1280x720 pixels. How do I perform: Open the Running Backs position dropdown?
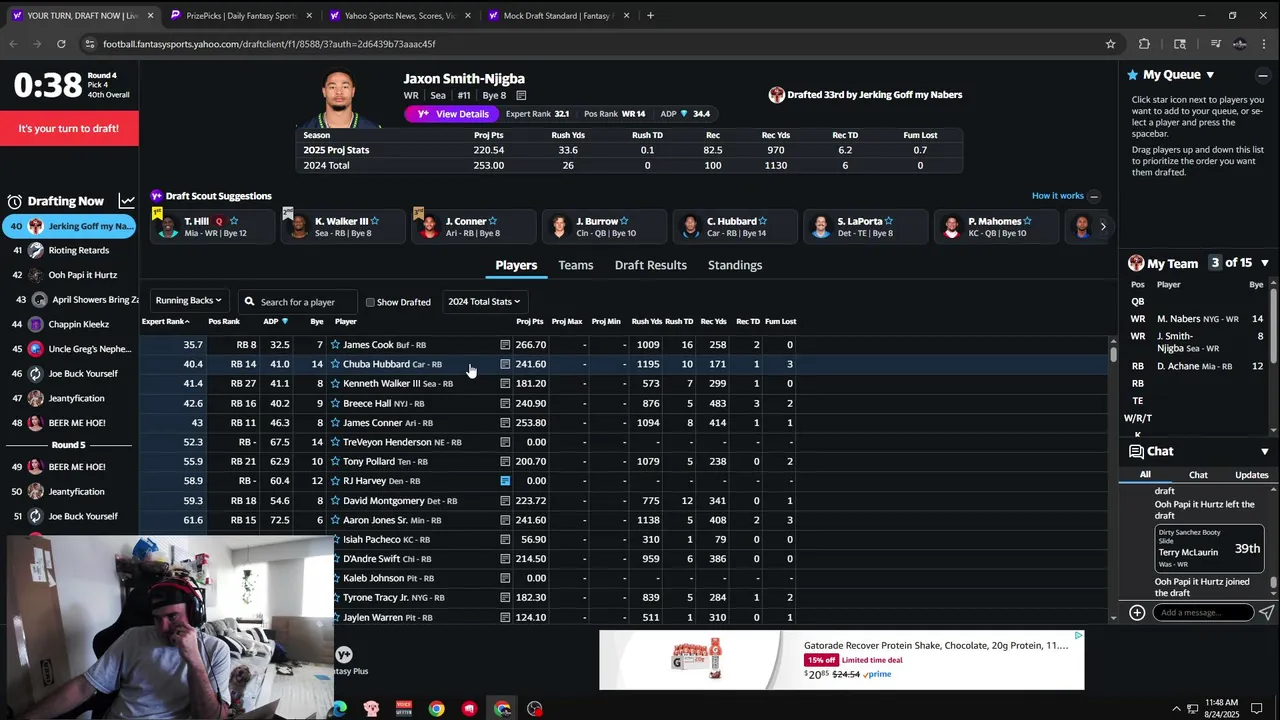click(189, 301)
